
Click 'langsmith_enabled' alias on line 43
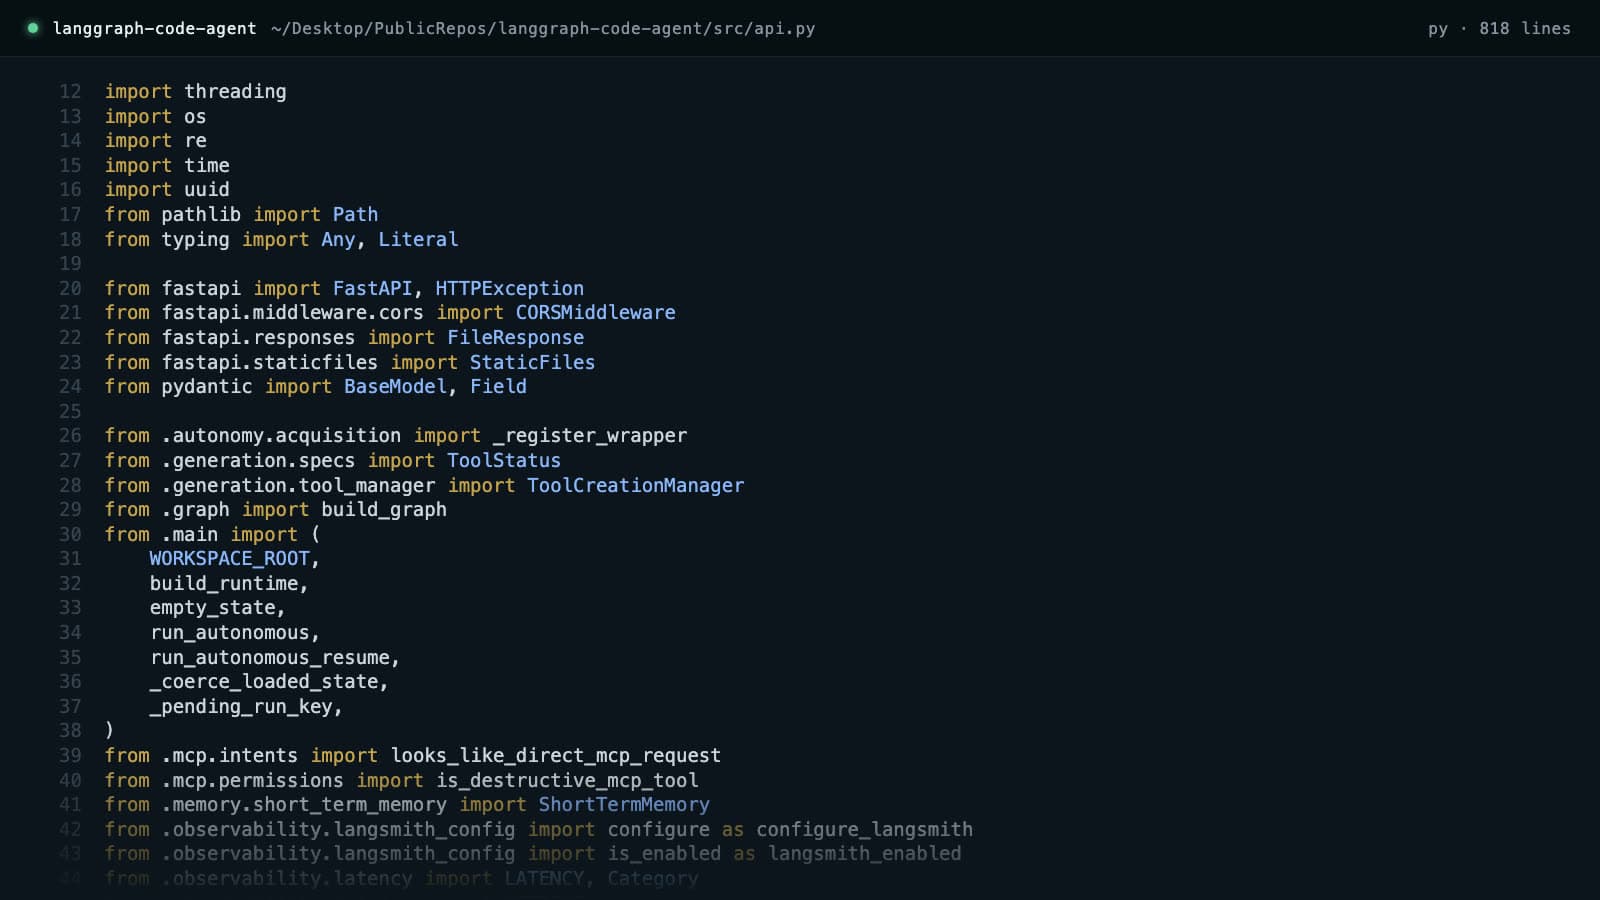pos(865,853)
